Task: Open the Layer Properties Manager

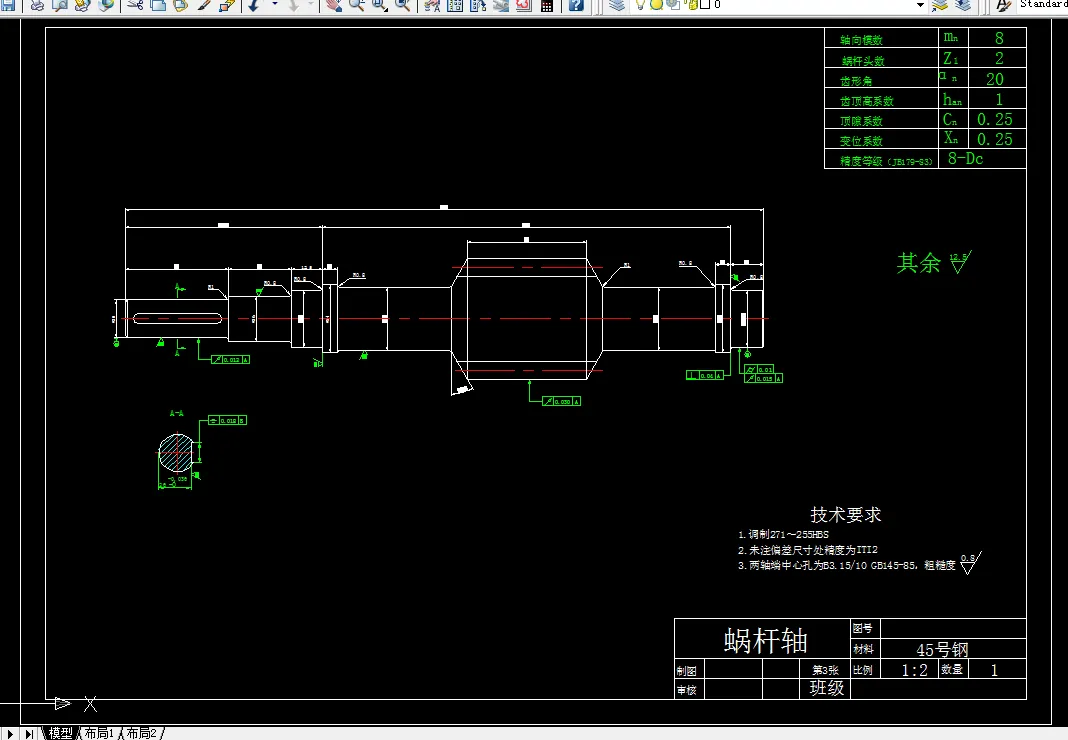Action: coord(616,5)
